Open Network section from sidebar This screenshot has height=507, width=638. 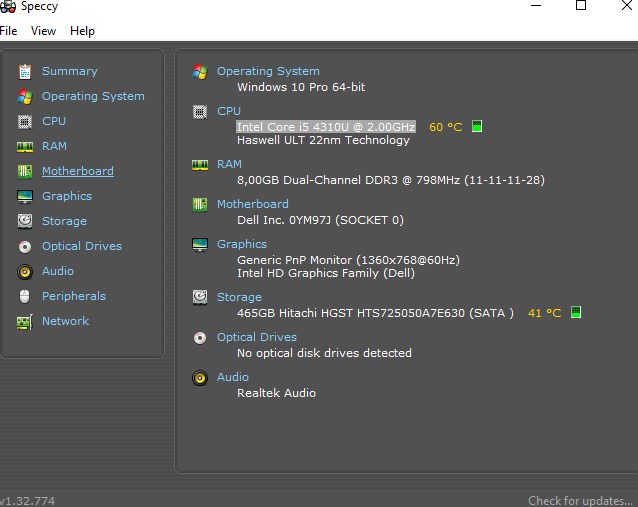coord(65,321)
